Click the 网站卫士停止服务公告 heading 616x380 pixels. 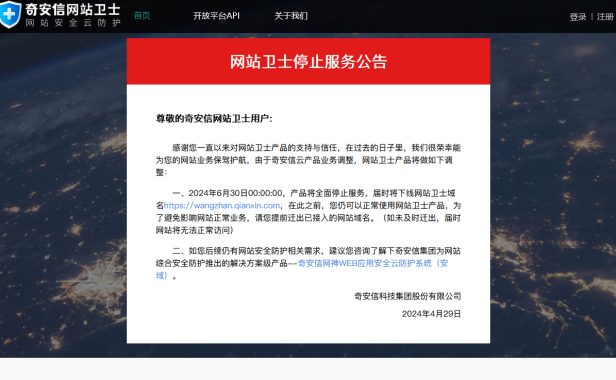tap(308, 62)
